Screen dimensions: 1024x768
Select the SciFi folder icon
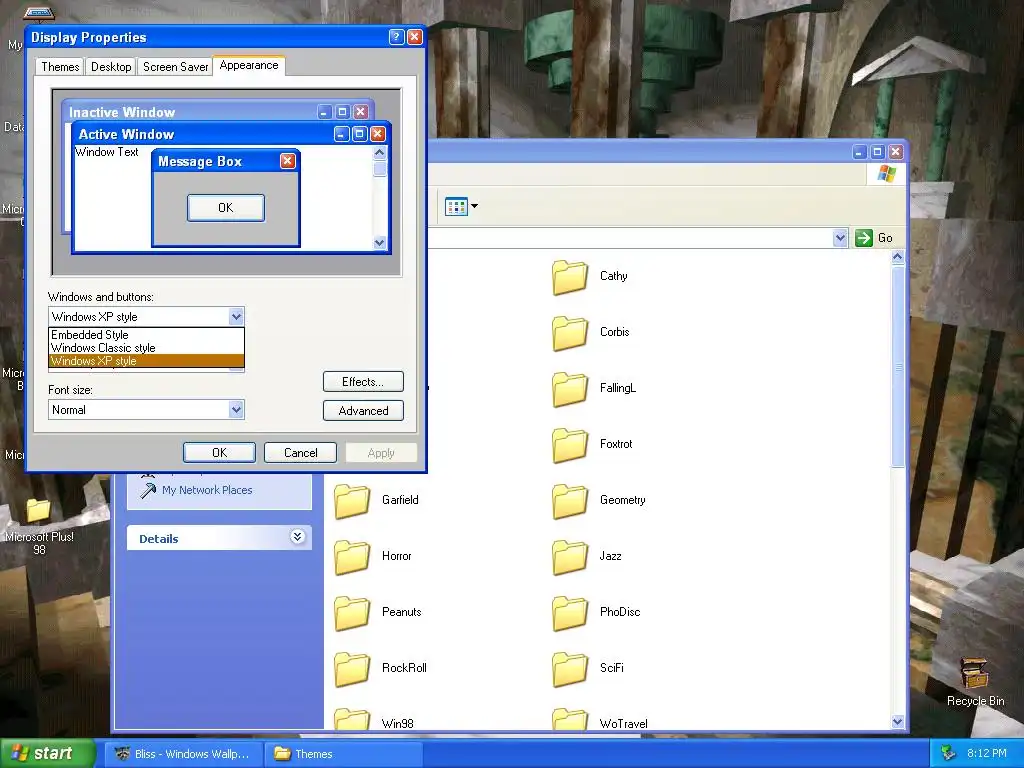(x=569, y=669)
